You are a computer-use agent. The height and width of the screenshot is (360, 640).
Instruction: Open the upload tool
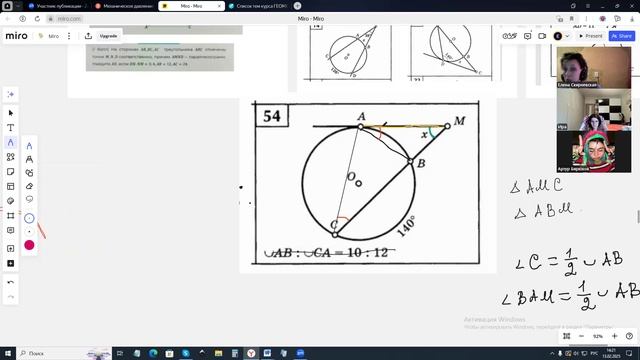(11, 249)
